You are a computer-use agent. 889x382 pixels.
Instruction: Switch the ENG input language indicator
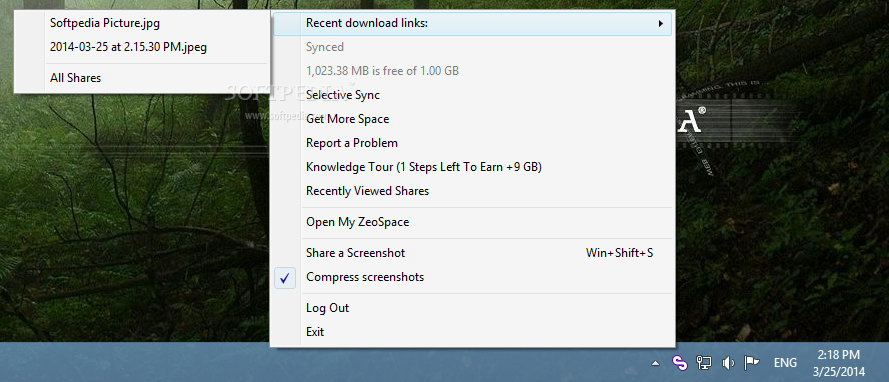tap(785, 363)
